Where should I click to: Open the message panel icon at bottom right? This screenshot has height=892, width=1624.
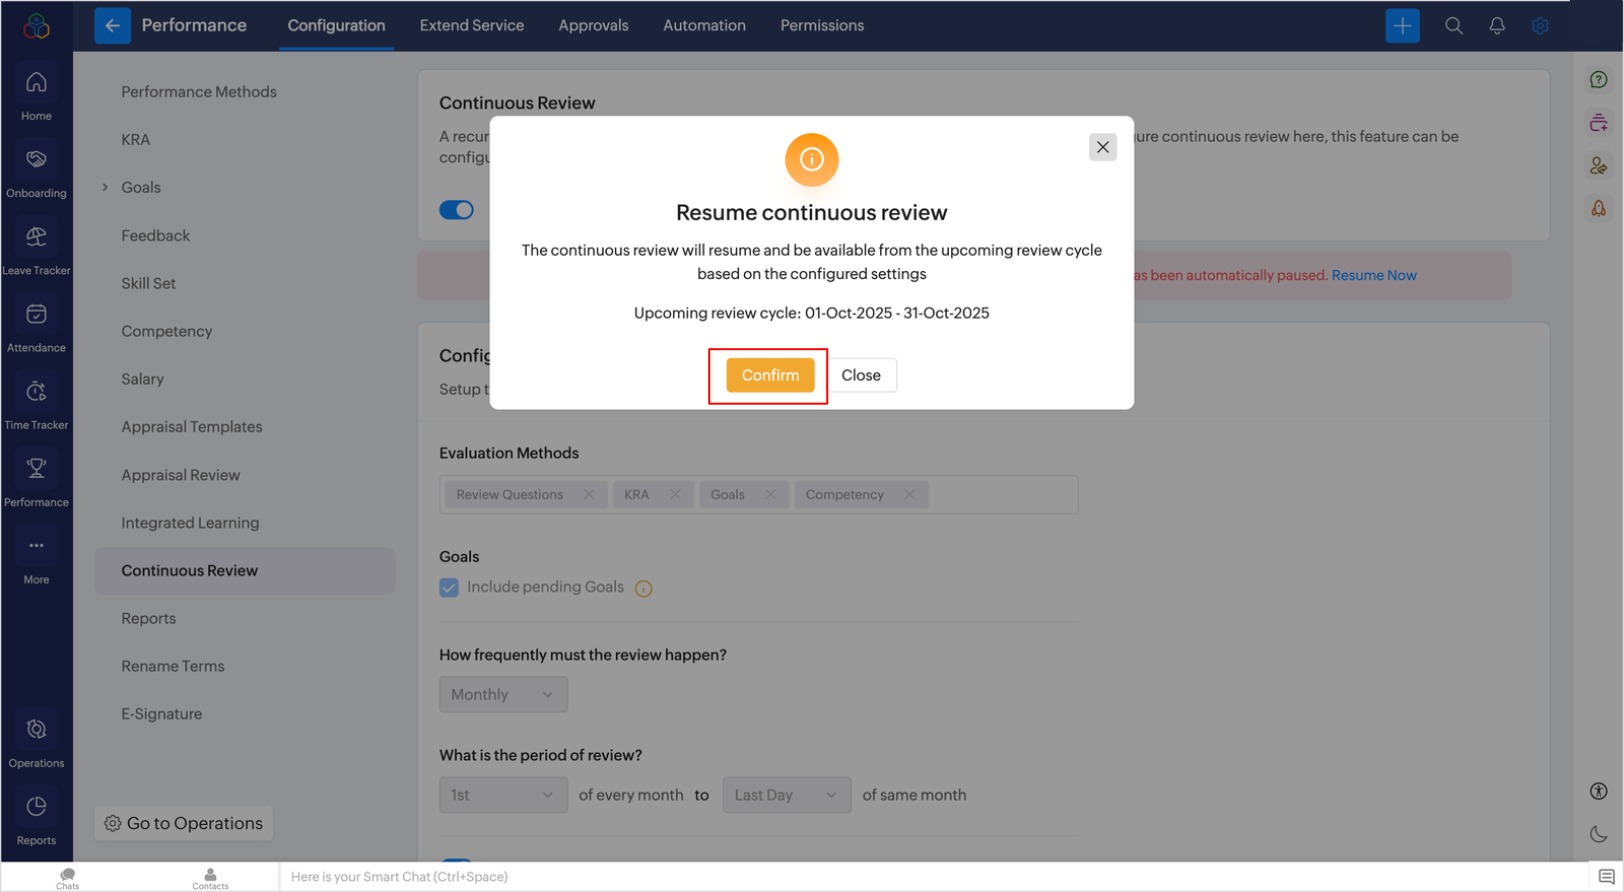1607,877
